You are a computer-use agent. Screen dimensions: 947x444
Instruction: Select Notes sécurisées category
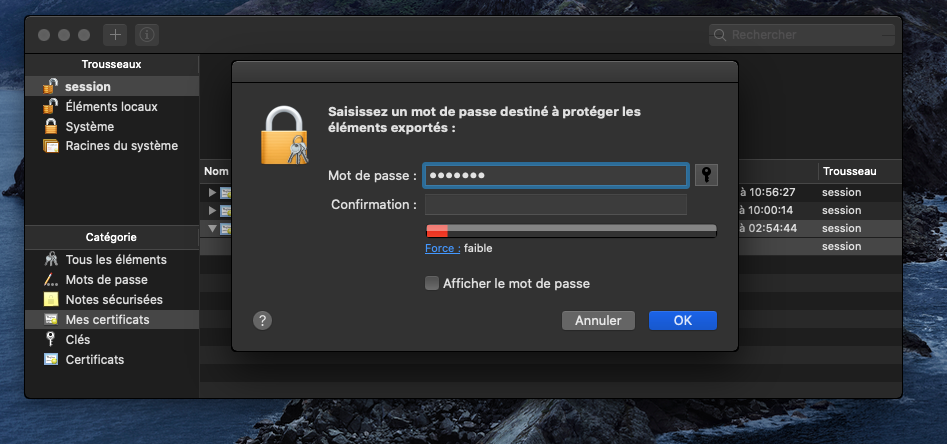click(x=113, y=300)
